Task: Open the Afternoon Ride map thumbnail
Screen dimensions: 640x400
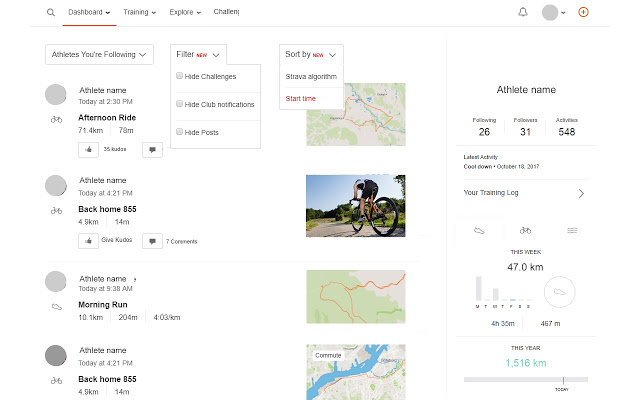Action: [356, 114]
